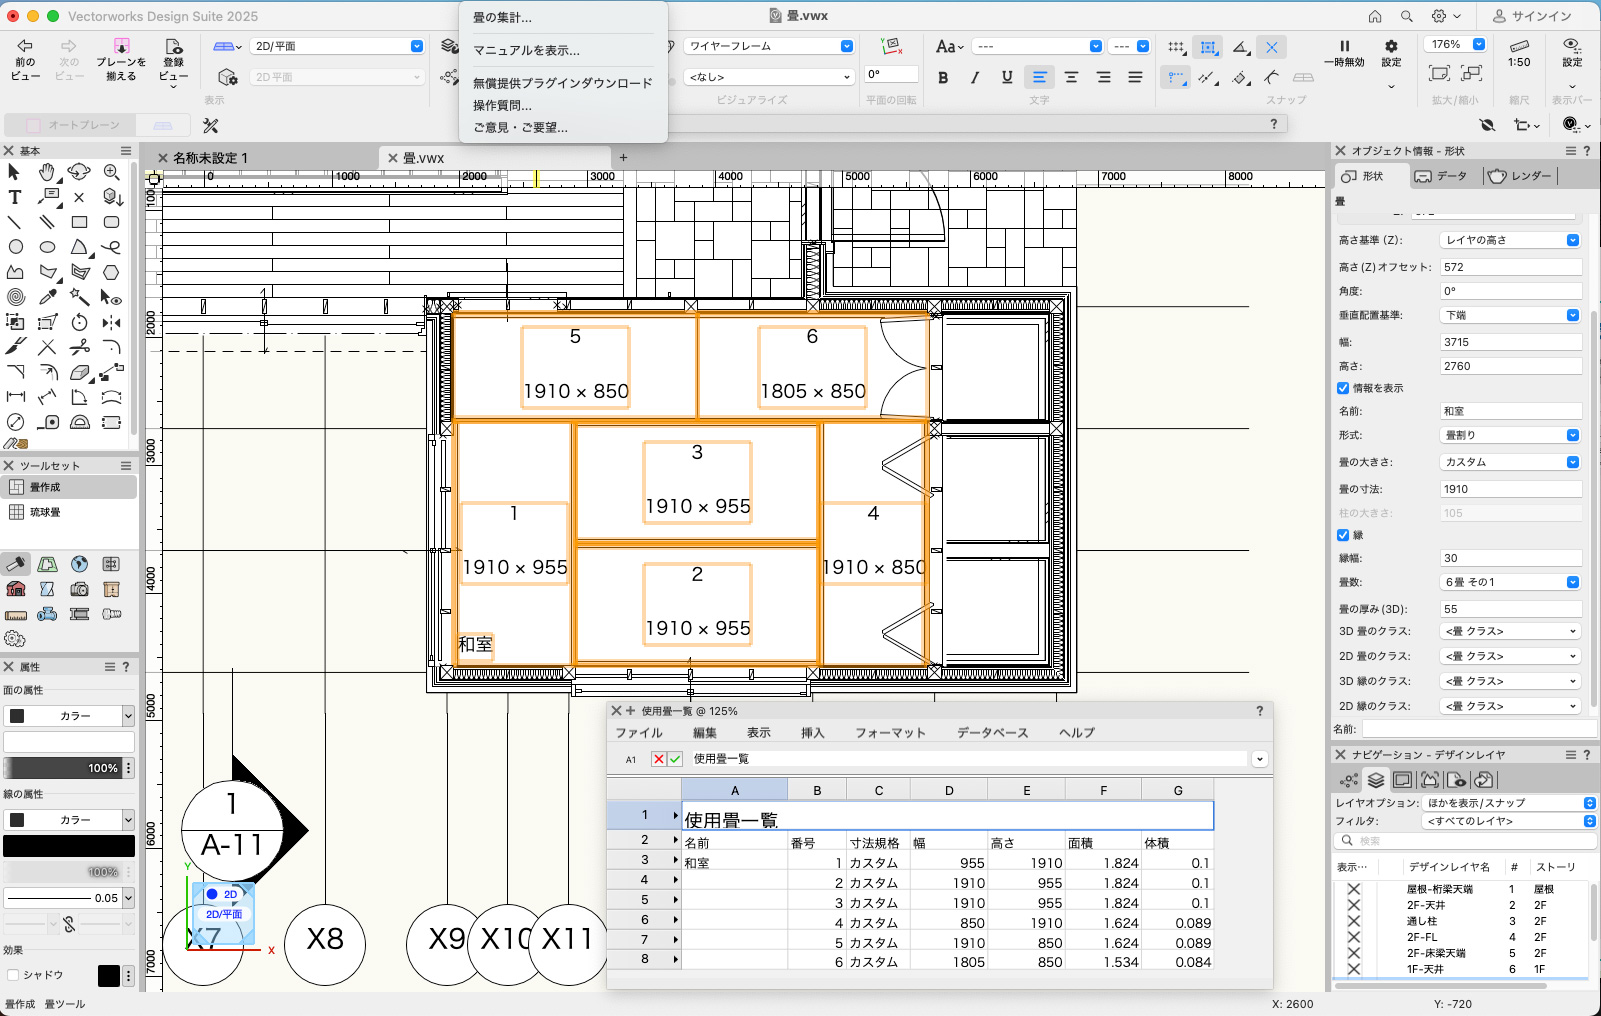Image resolution: width=1601 pixels, height=1016 pixels.
Task: Click the プレーンを揃える button
Action: point(121,61)
